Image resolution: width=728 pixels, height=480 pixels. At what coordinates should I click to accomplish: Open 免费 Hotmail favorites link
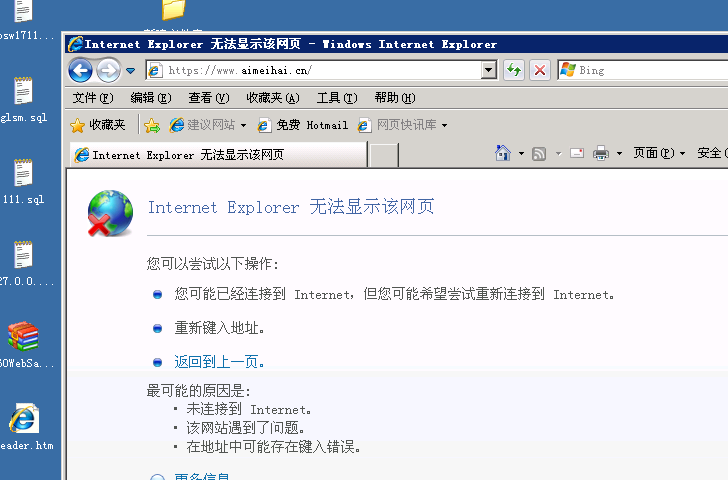(303, 125)
